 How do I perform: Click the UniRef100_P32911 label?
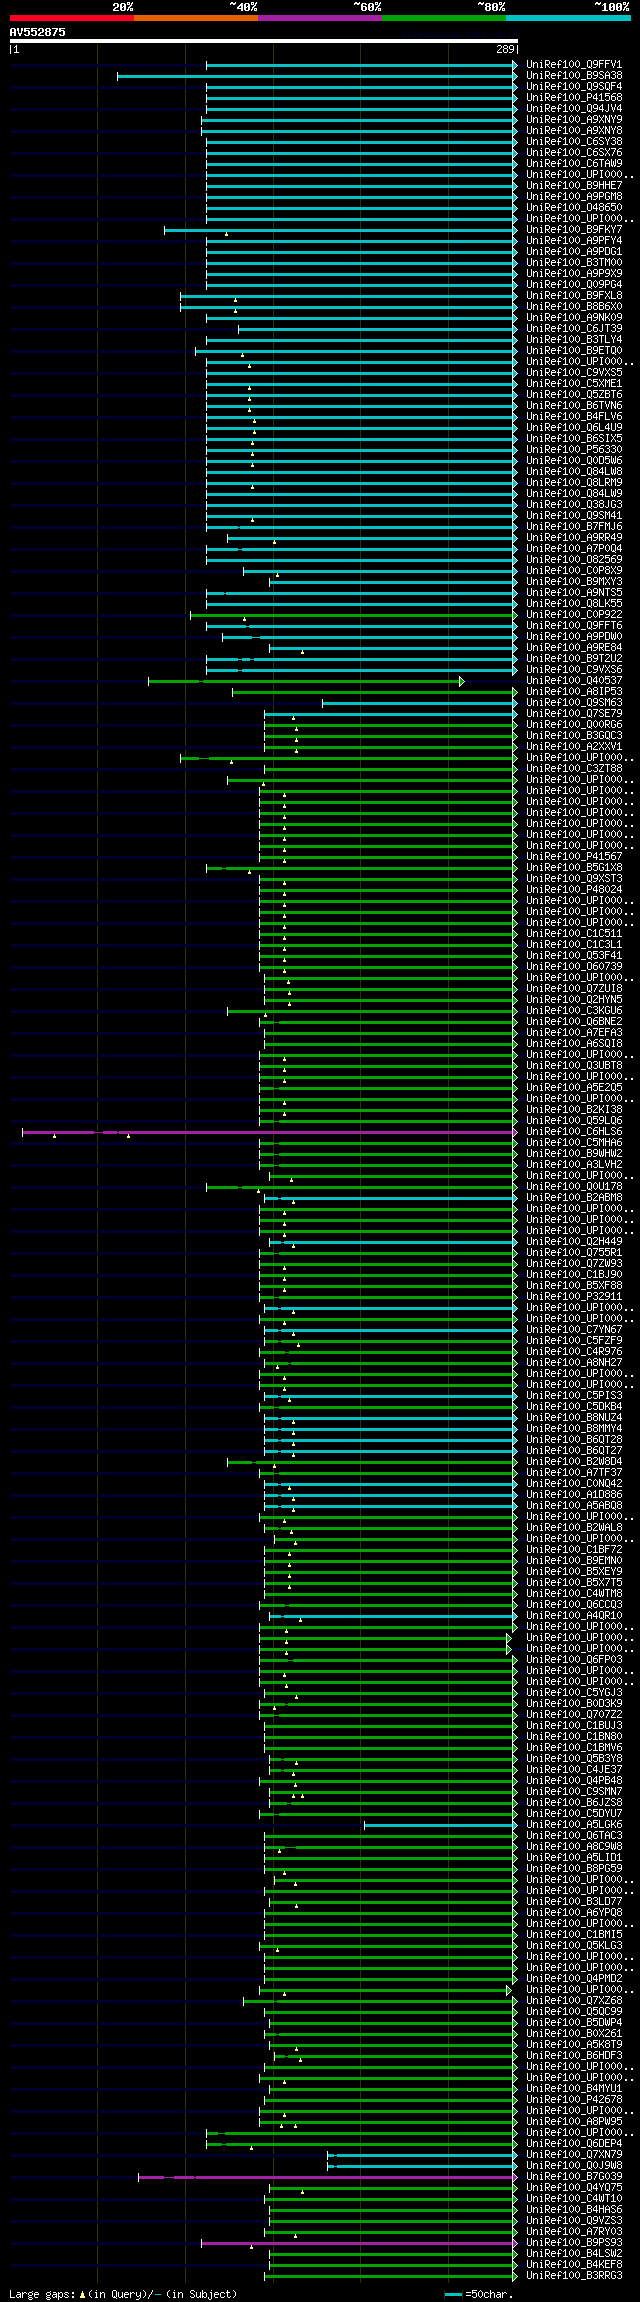[574, 1297]
